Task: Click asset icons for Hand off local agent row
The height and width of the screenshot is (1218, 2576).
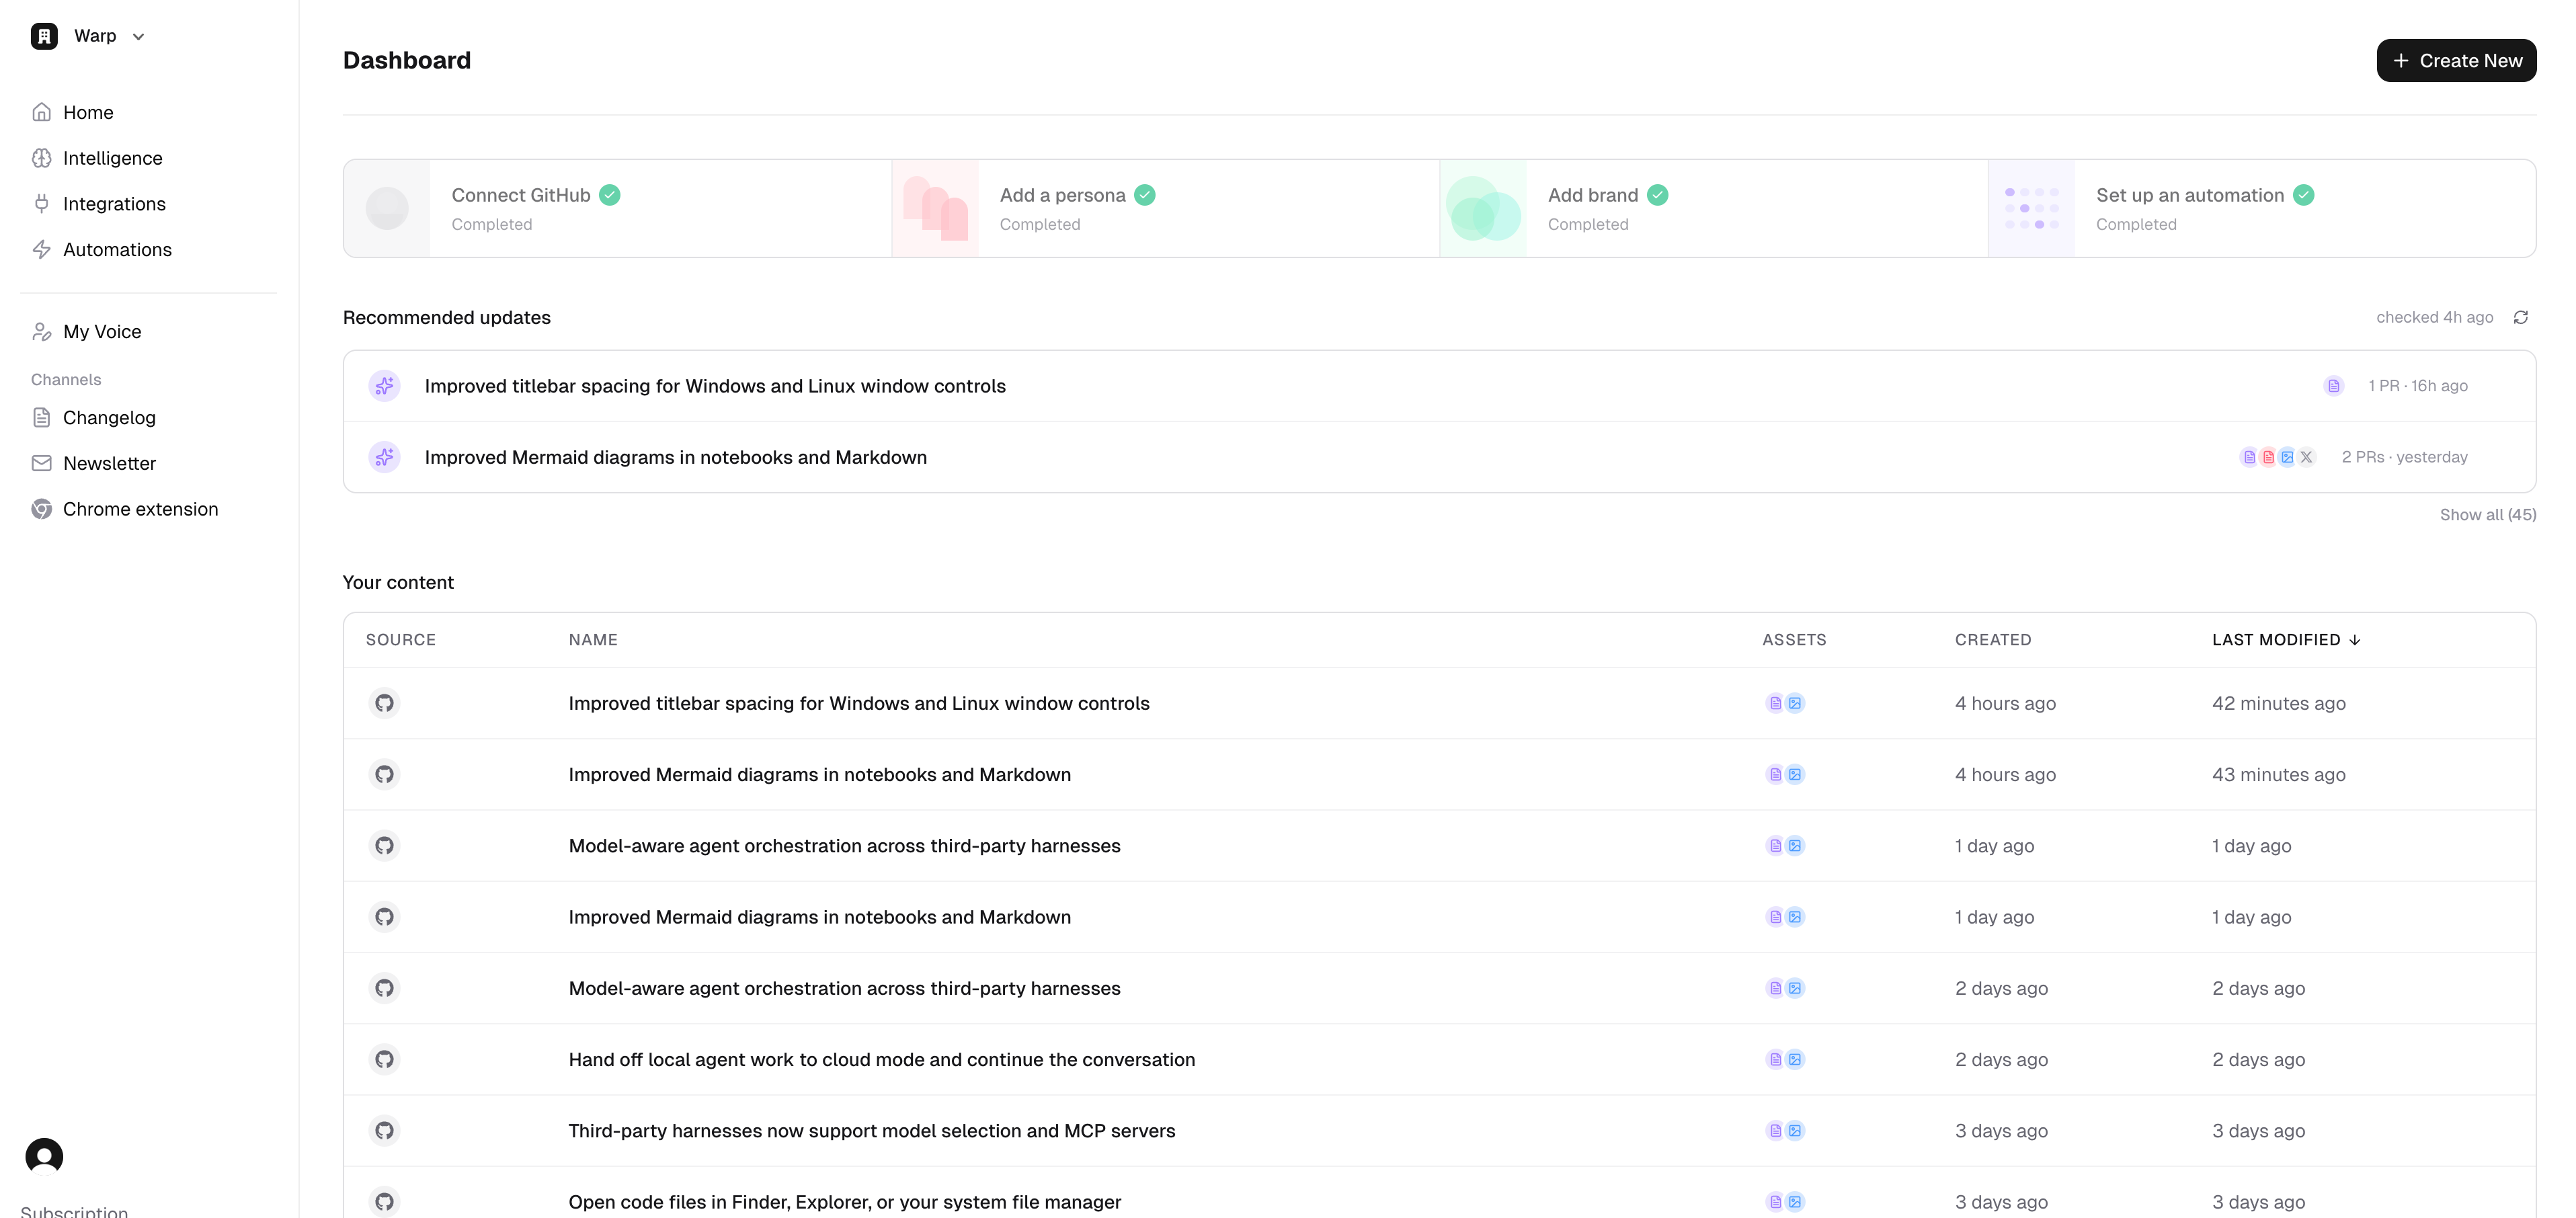Action: click(x=1785, y=1060)
